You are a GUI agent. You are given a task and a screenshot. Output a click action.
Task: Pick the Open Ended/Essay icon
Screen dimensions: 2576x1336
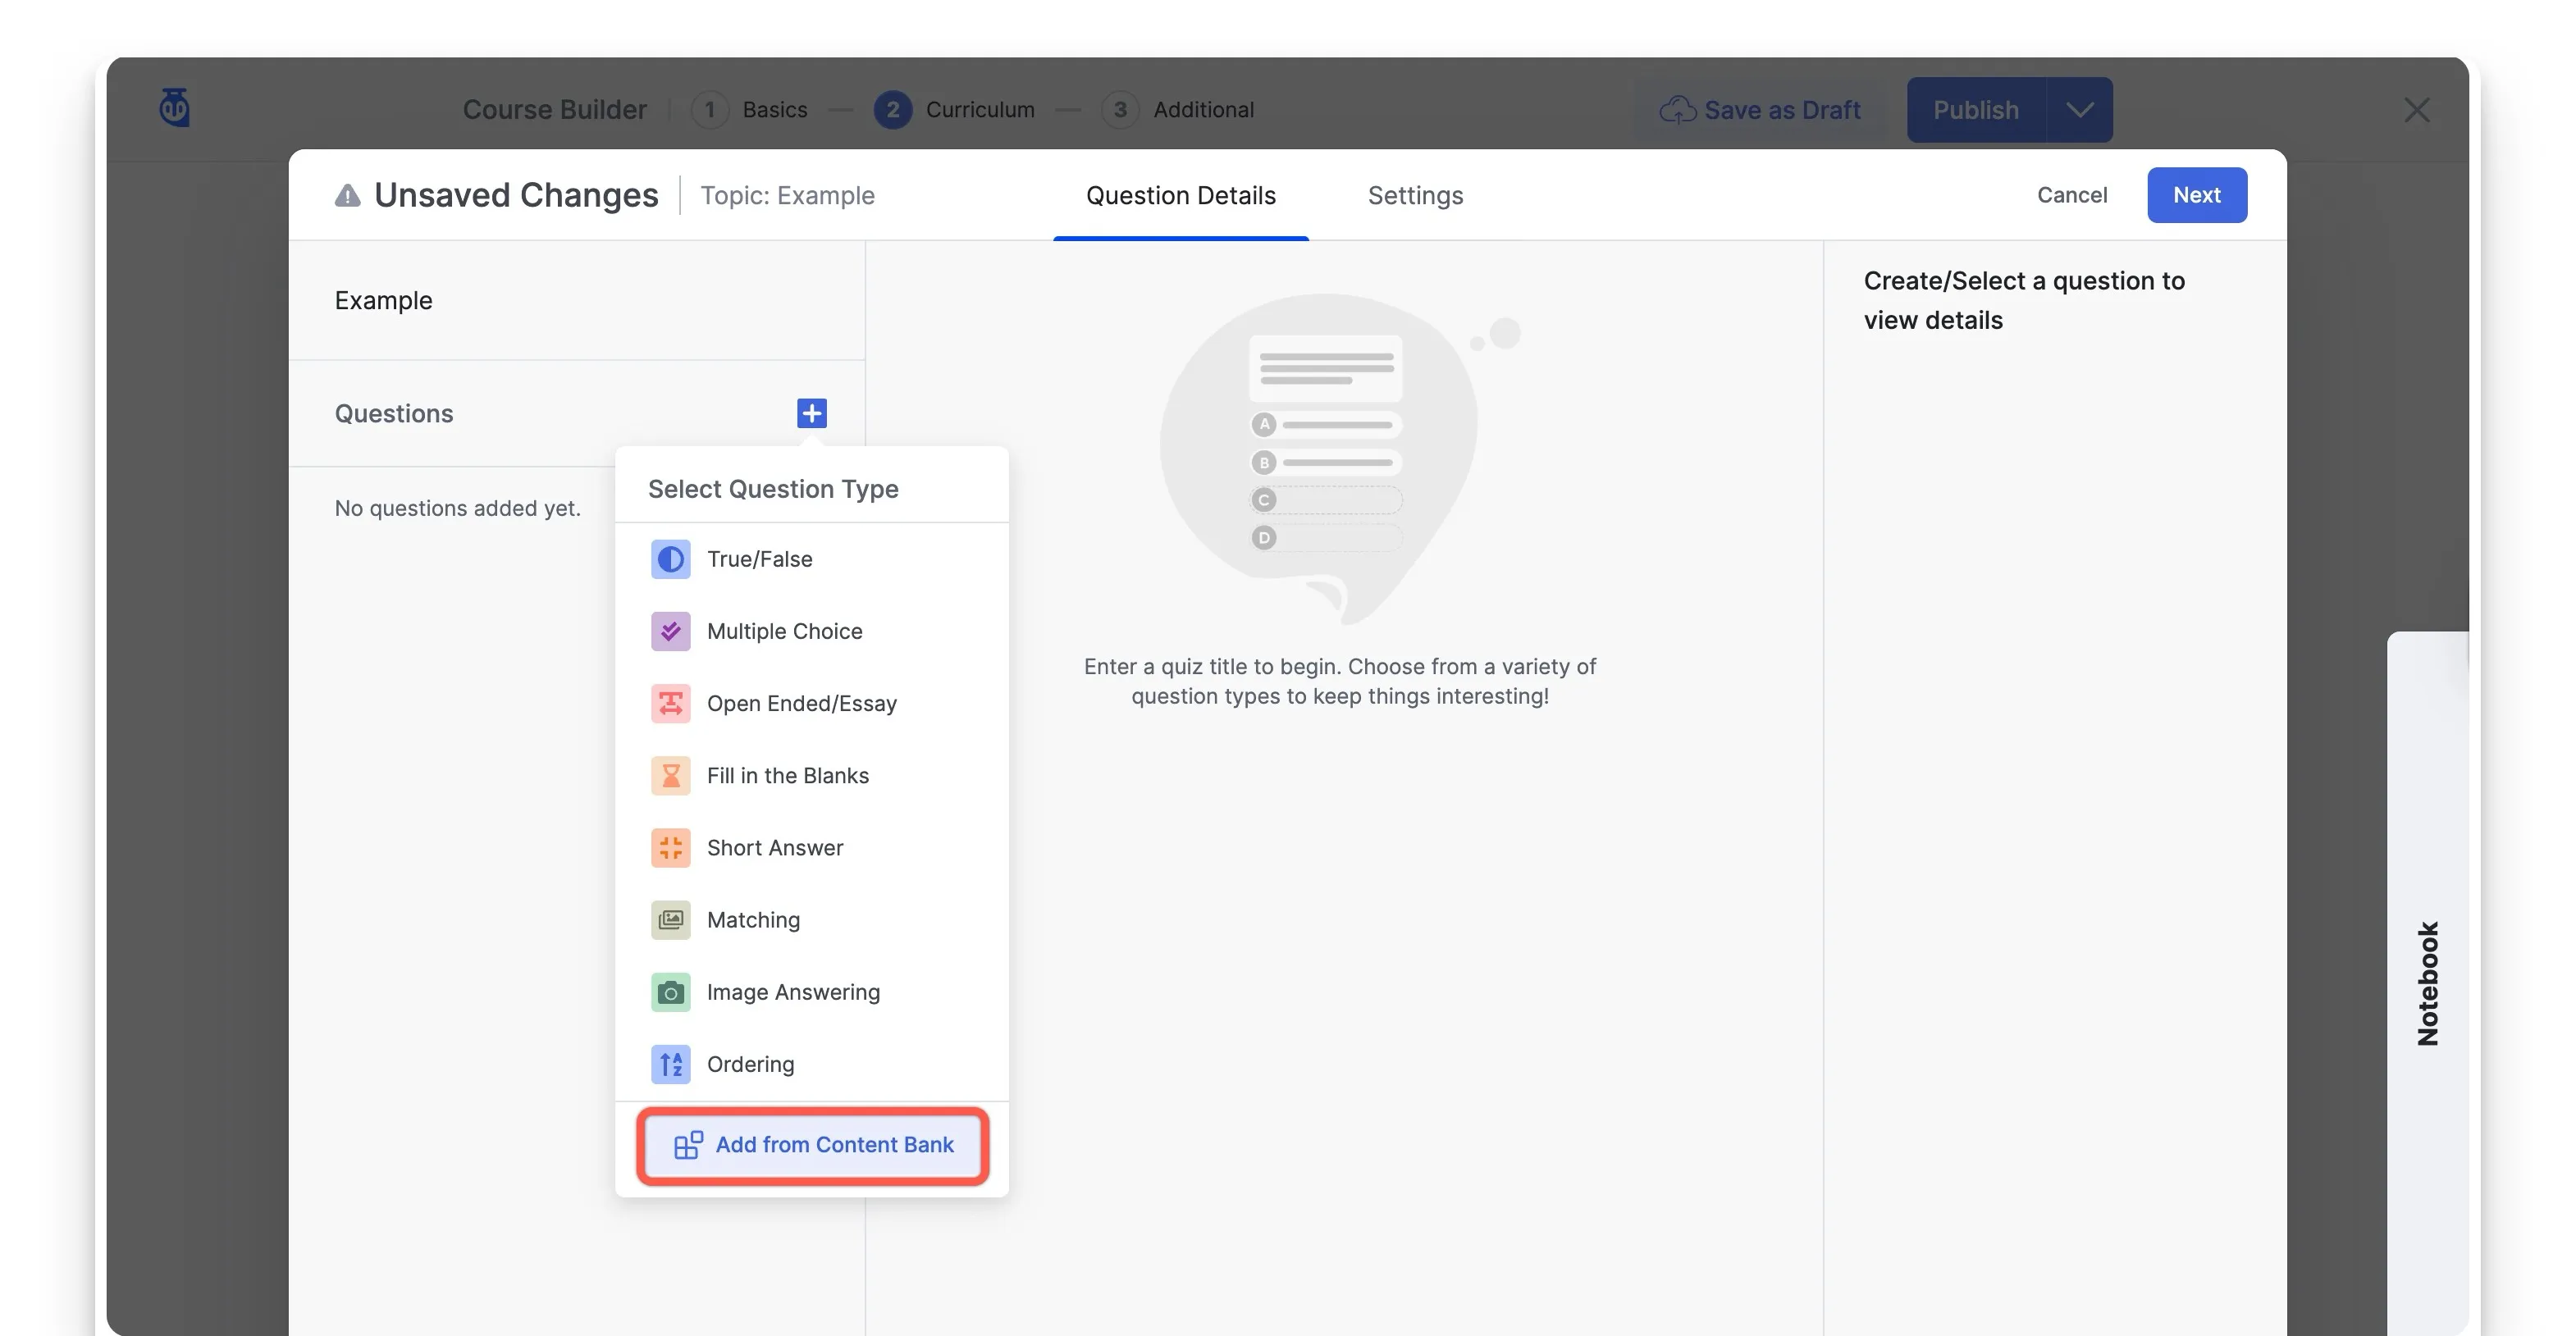670,703
